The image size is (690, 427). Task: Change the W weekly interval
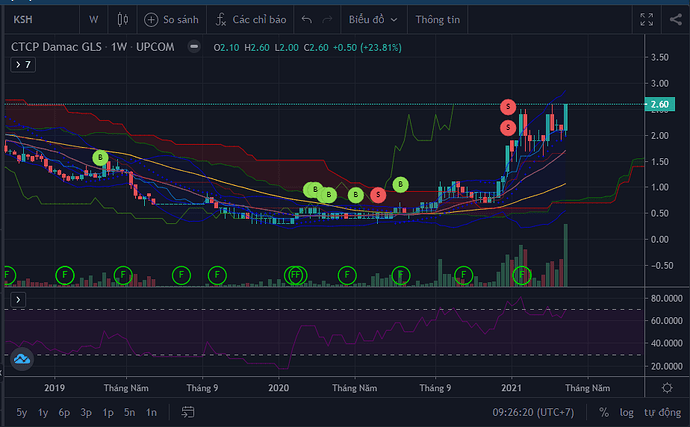tap(93, 19)
